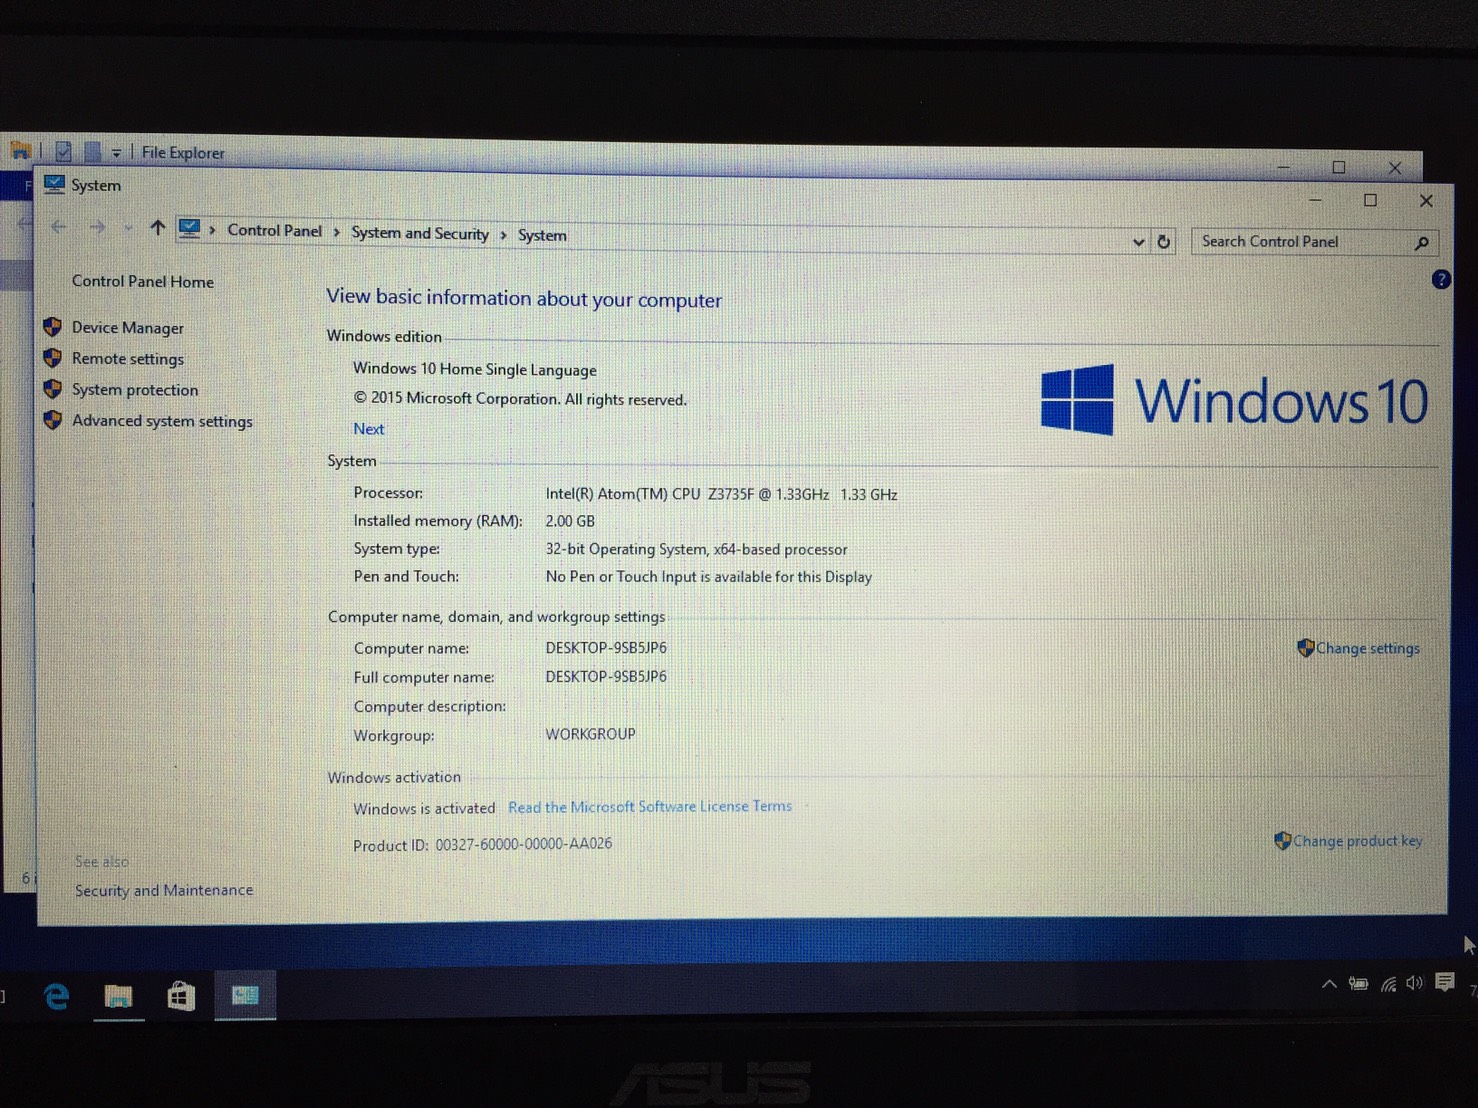Viewport: 1478px width, 1108px height.
Task: Select System and Security in breadcrumb
Action: coord(419,233)
